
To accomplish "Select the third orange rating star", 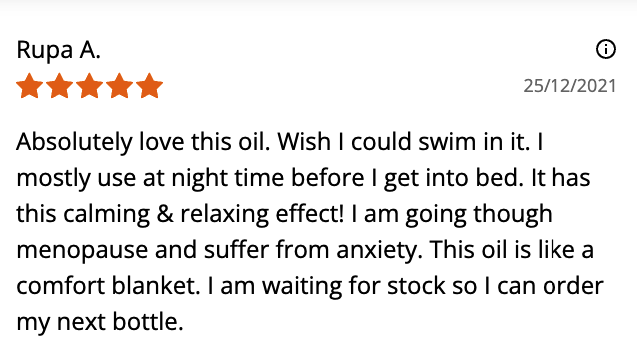I will pos(89,86).
